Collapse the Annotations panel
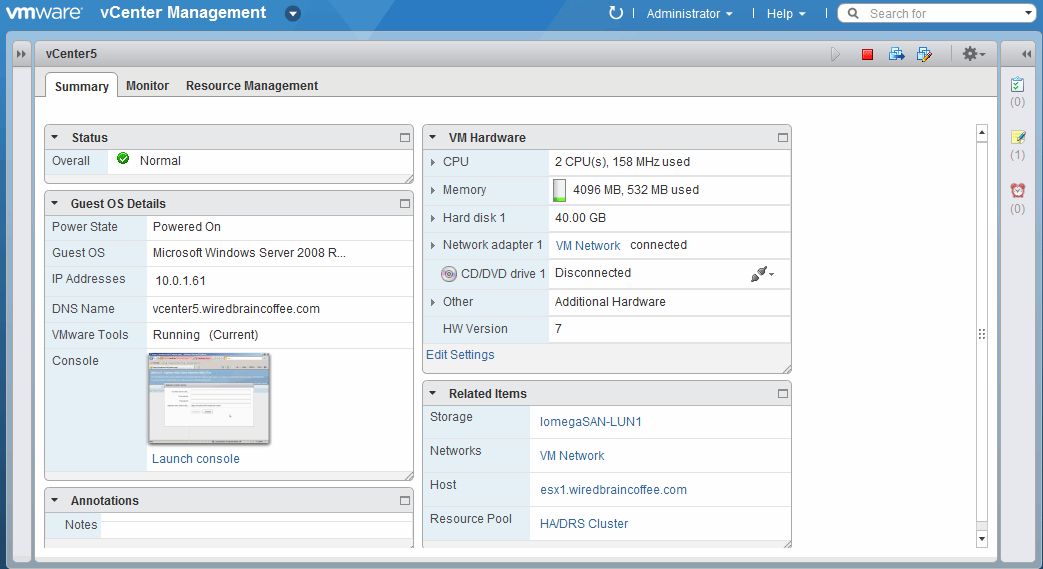This screenshot has width=1043, height=569. click(55, 500)
